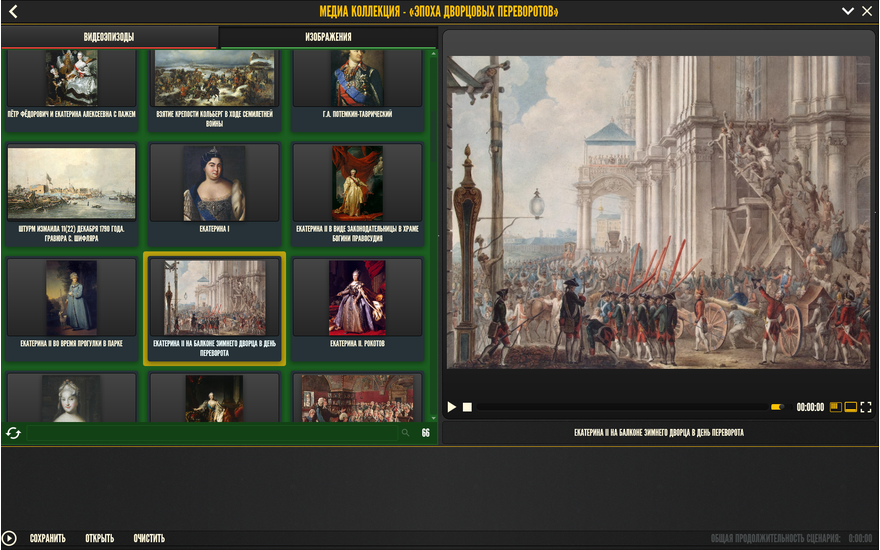Click the 00:00:00 time display

pos(810,407)
